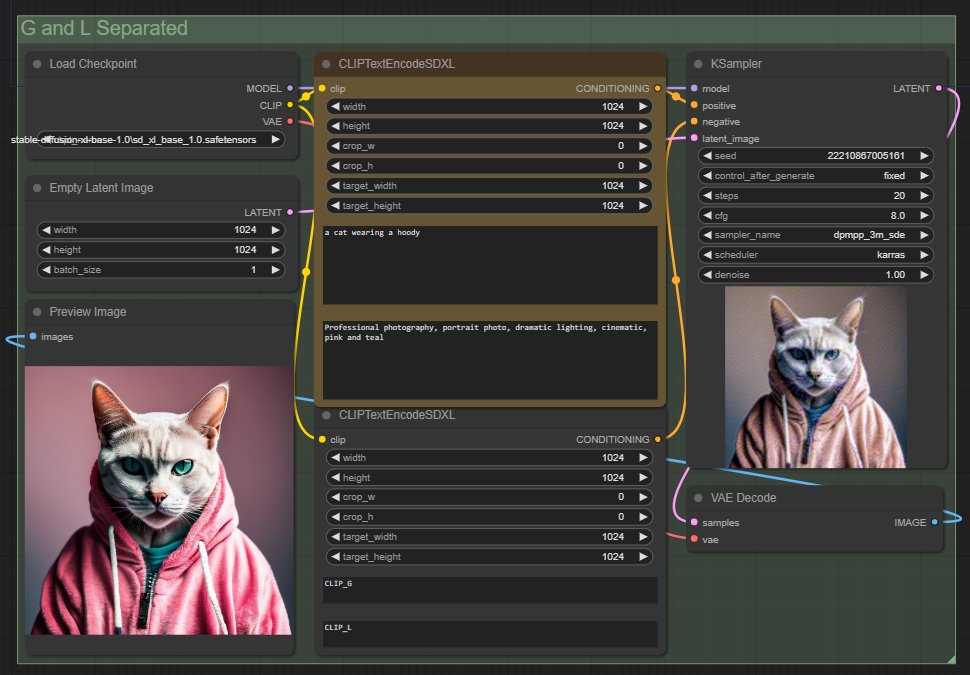Decrease Empty Latent Image height with left arrow
Image resolution: width=970 pixels, height=675 pixels.
point(46,250)
